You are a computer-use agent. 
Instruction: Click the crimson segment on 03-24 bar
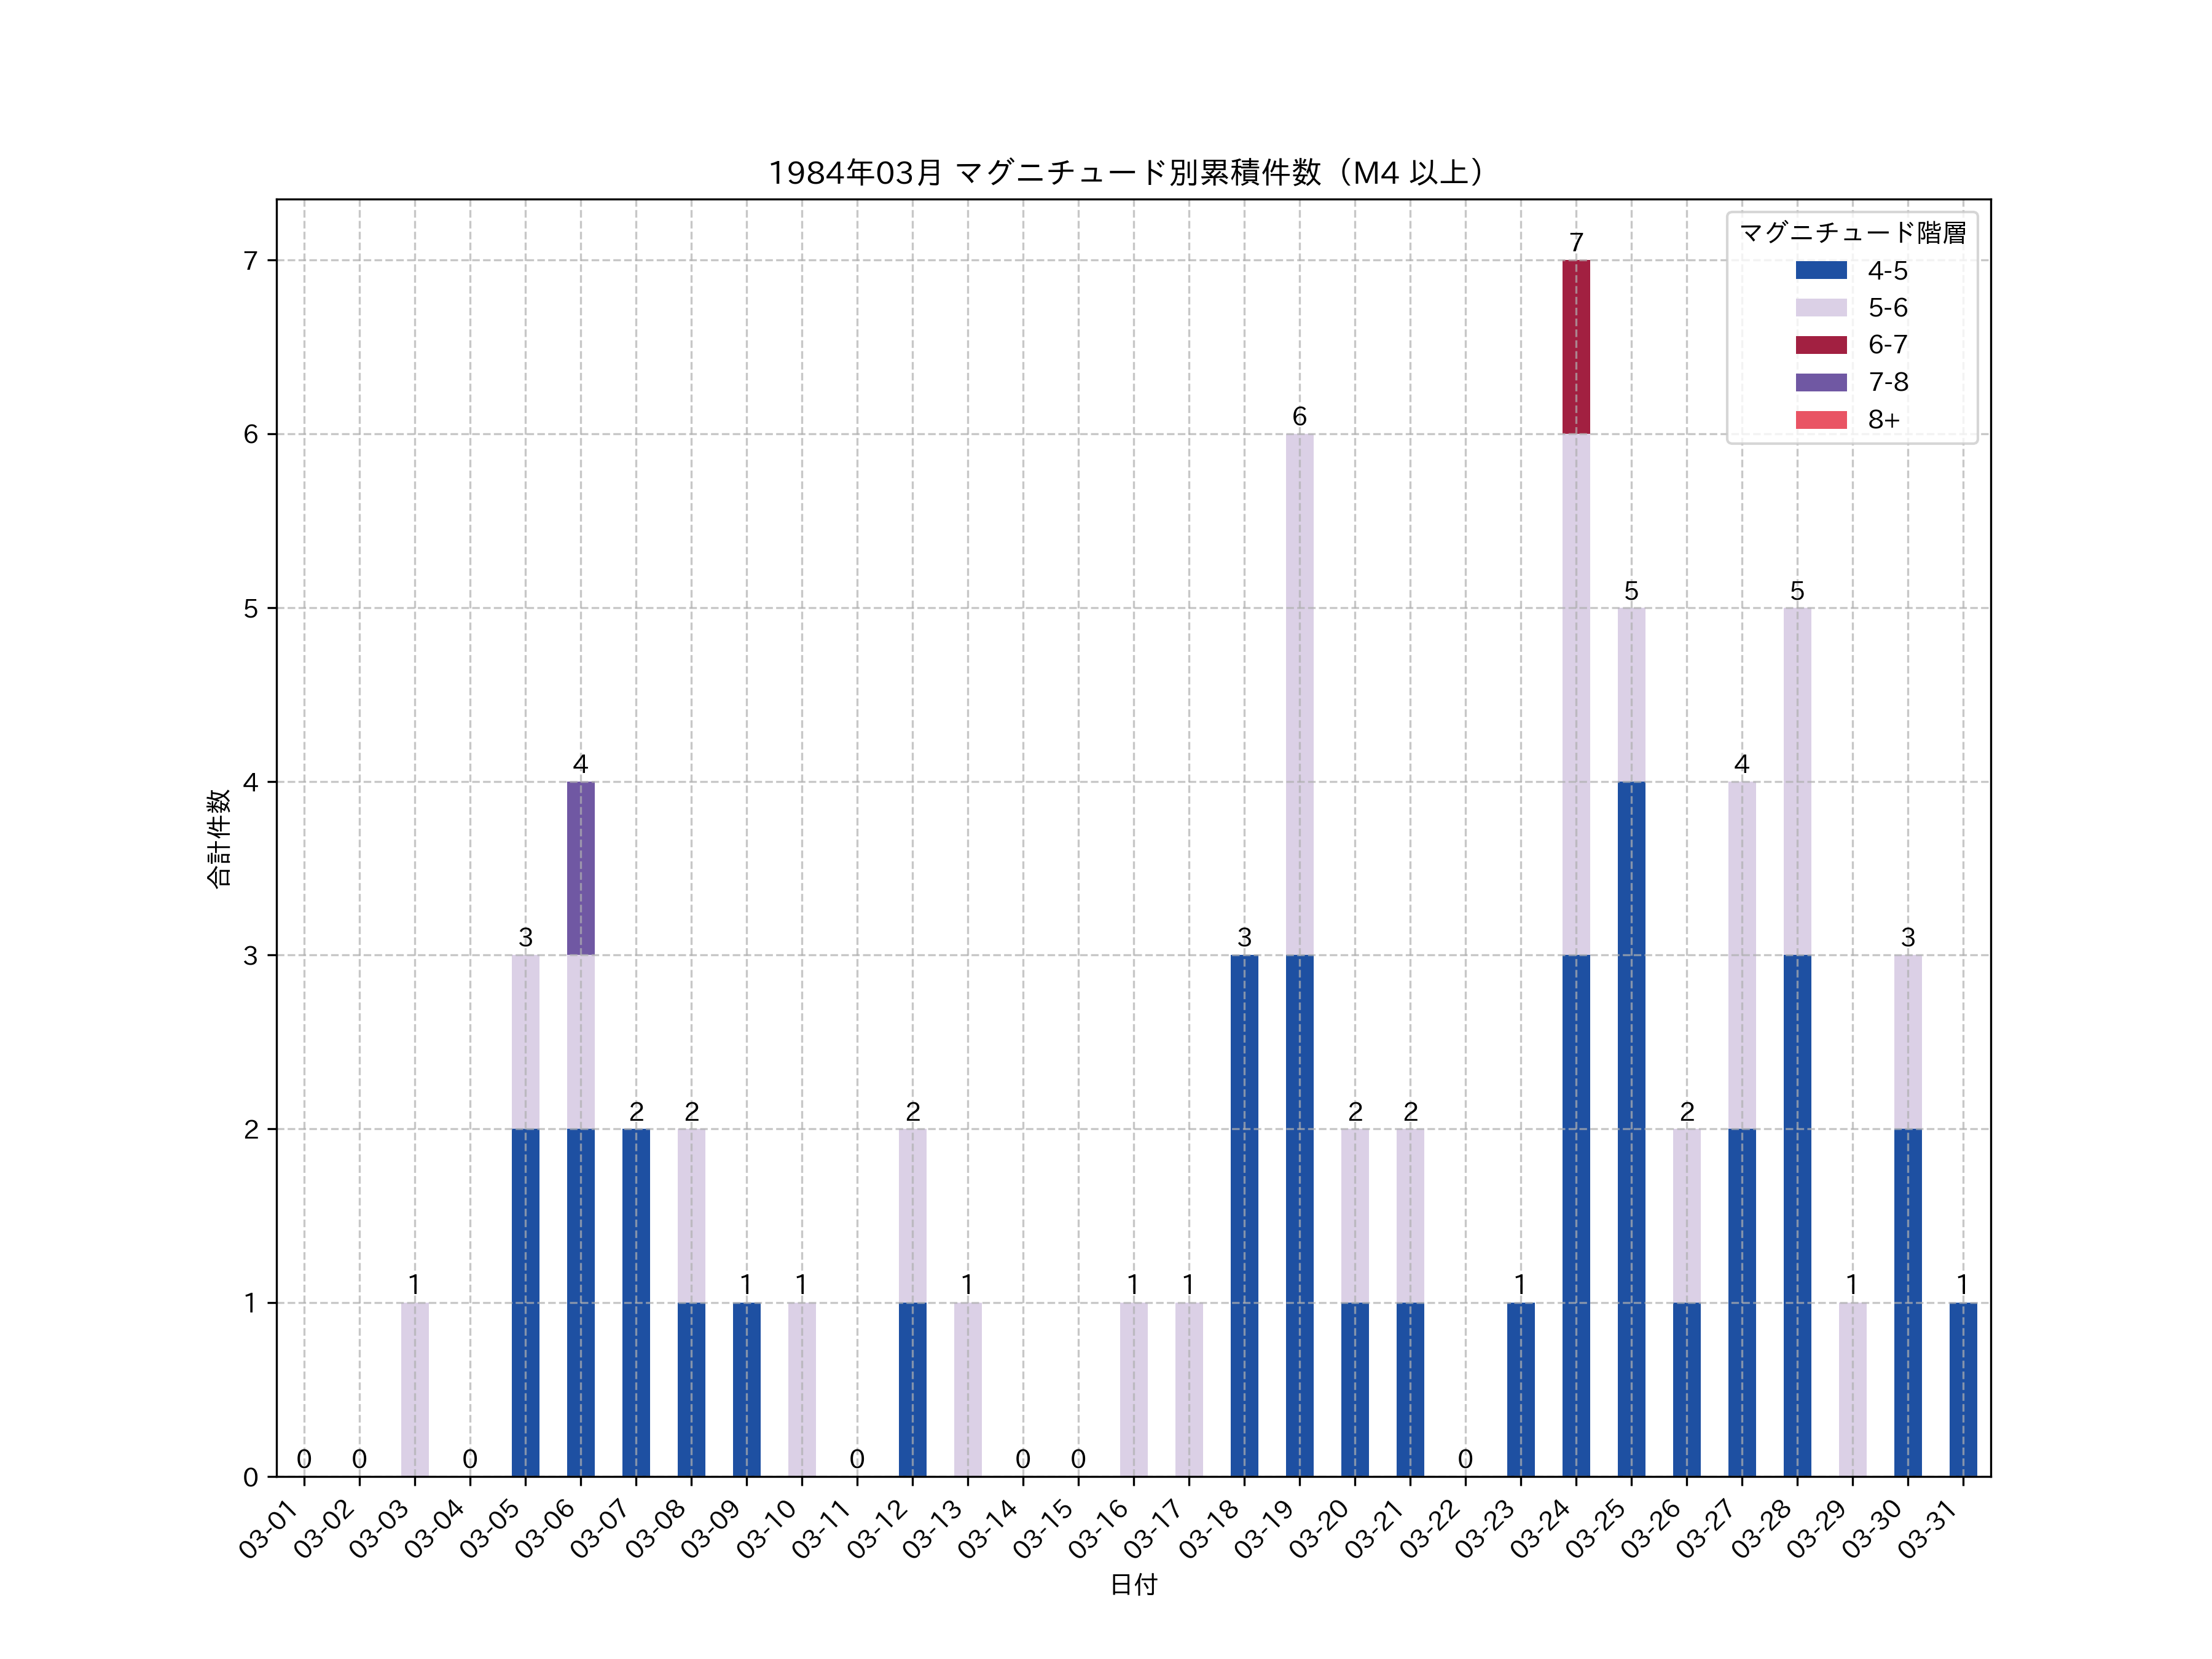point(1575,347)
